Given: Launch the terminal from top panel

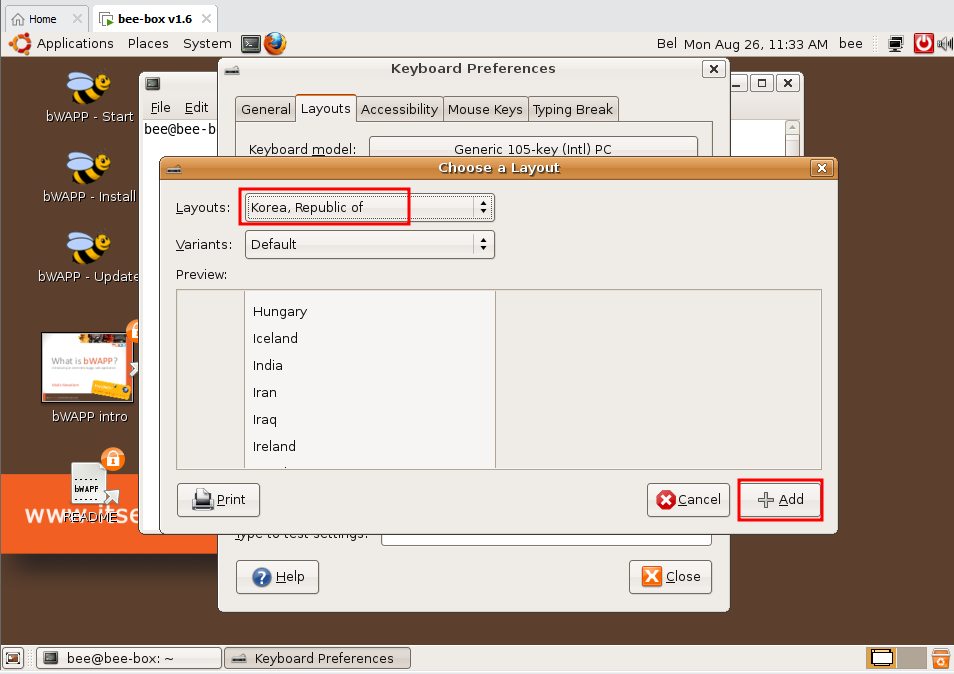Looking at the screenshot, I should [251, 44].
